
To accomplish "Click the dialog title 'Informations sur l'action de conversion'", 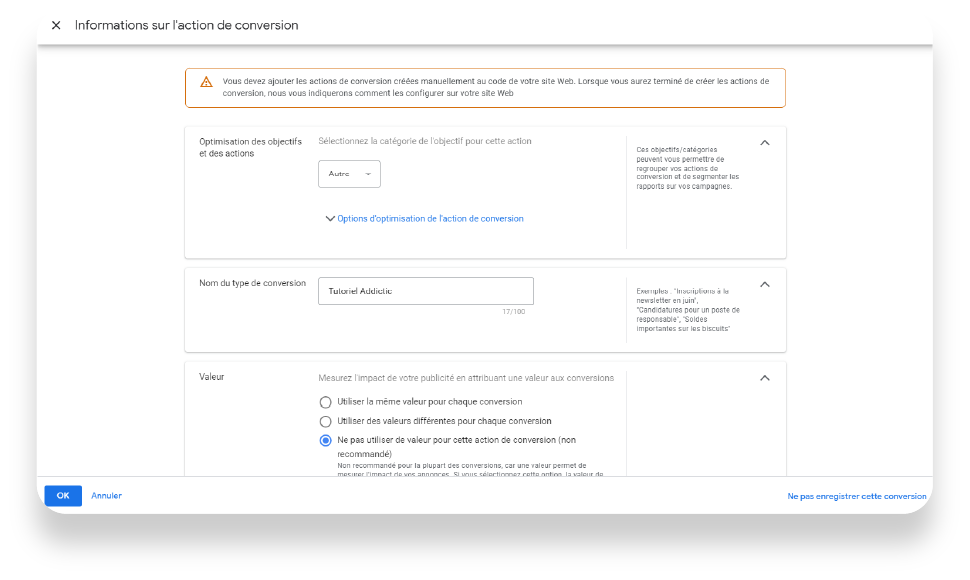I will click(186, 25).
